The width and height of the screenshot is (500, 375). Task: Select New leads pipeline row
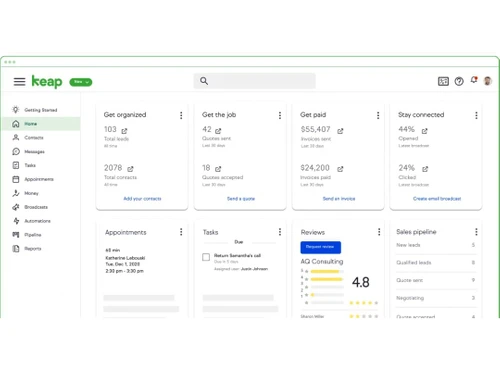point(436,245)
